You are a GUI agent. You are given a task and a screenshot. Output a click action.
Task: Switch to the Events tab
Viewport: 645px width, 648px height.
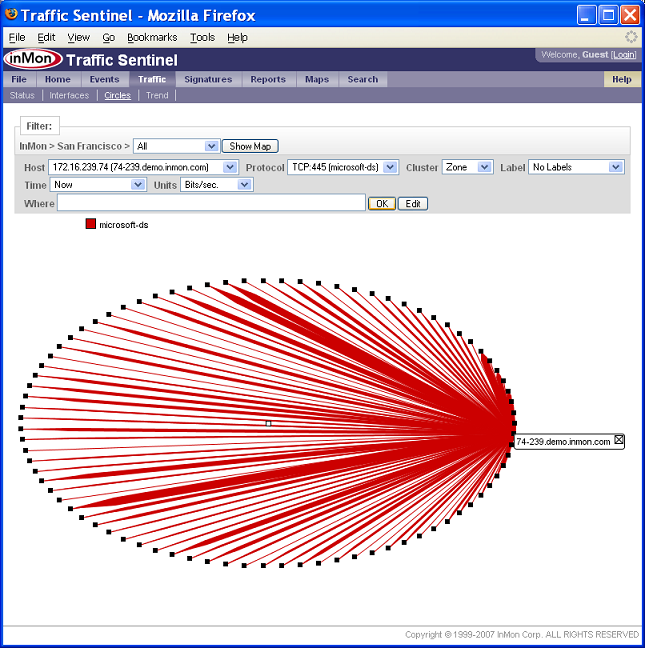pyautogui.click(x=104, y=79)
